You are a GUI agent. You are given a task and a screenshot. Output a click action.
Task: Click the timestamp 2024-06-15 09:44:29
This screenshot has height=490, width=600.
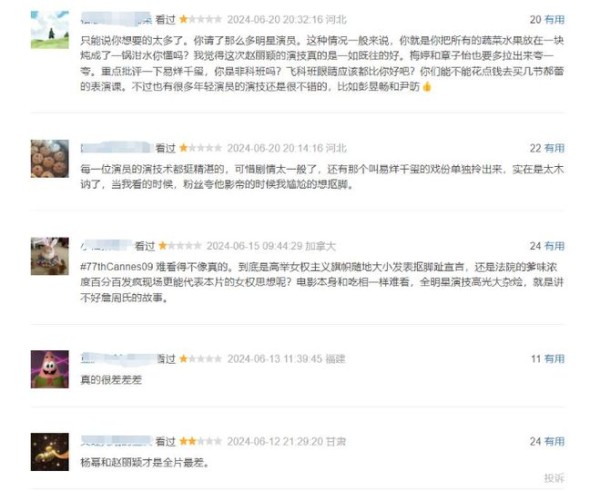[x=254, y=246]
